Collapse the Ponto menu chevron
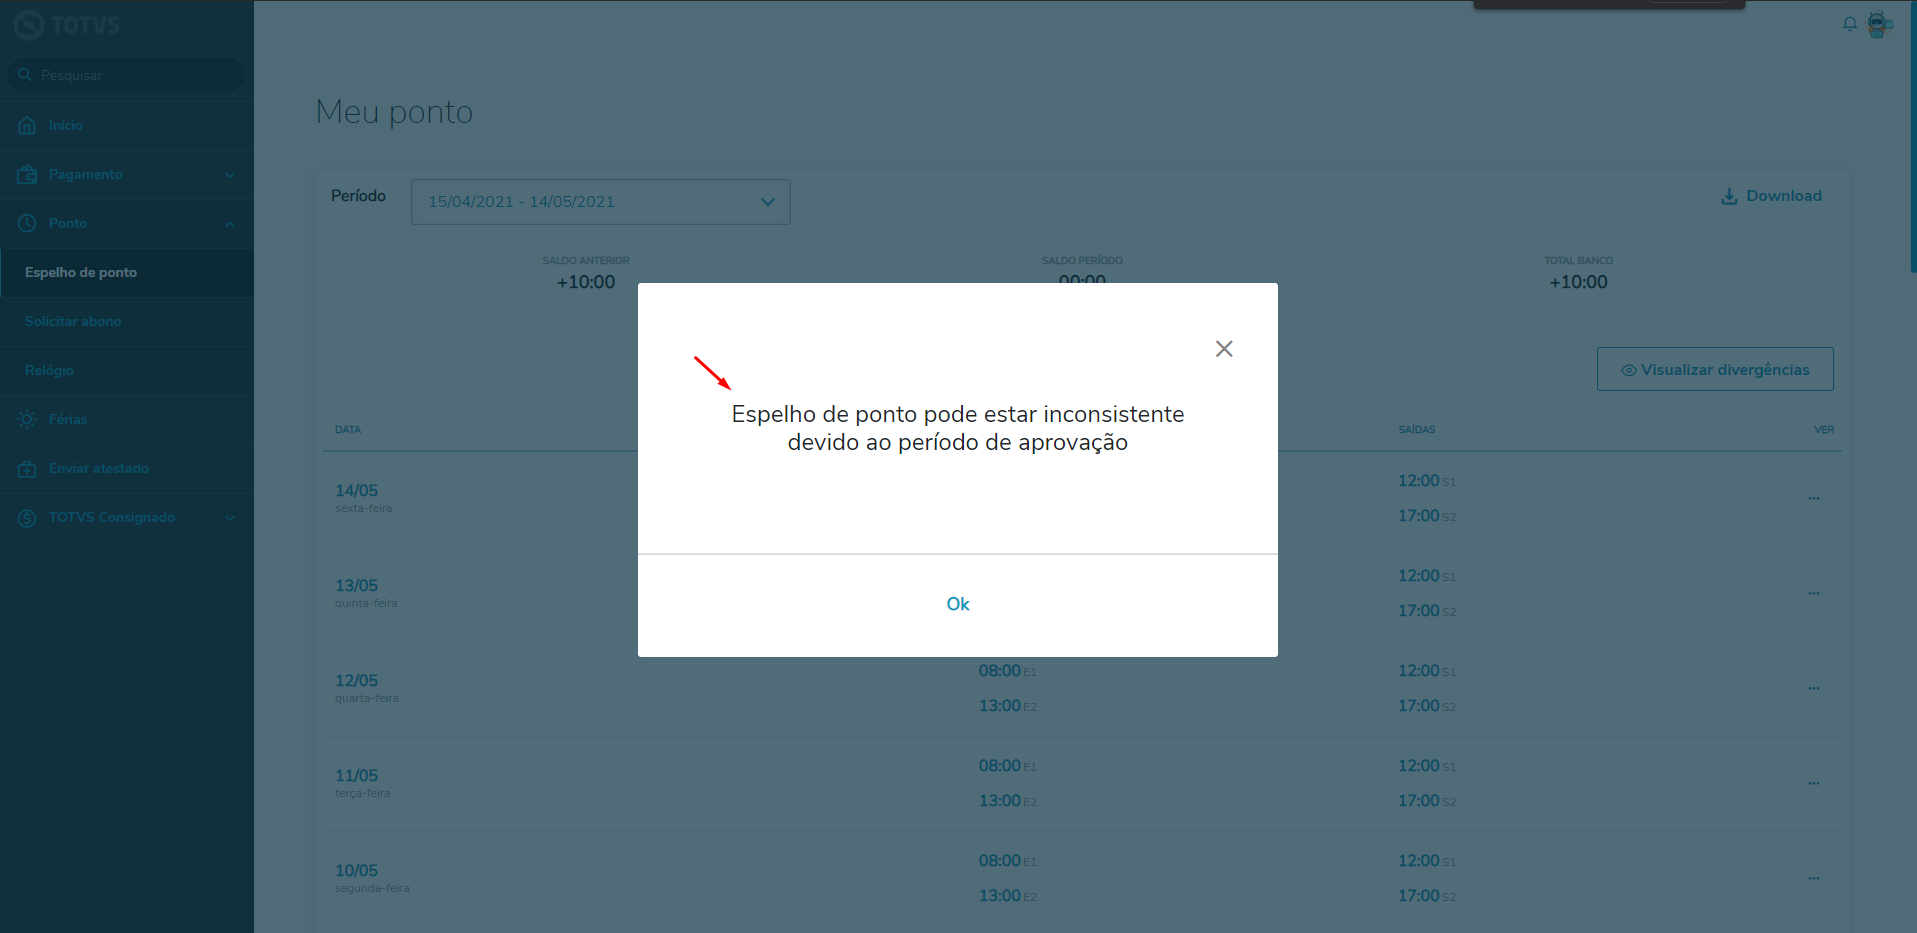The height and width of the screenshot is (933, 1917). [x=230, y=224]
